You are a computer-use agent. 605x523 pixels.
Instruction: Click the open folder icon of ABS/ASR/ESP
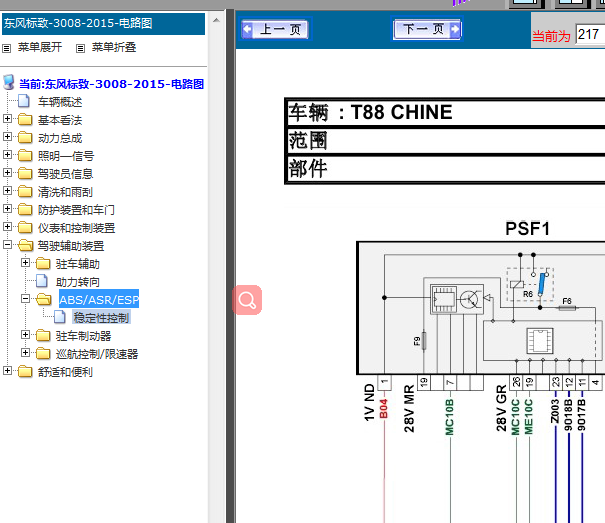[x=44, y=299]
